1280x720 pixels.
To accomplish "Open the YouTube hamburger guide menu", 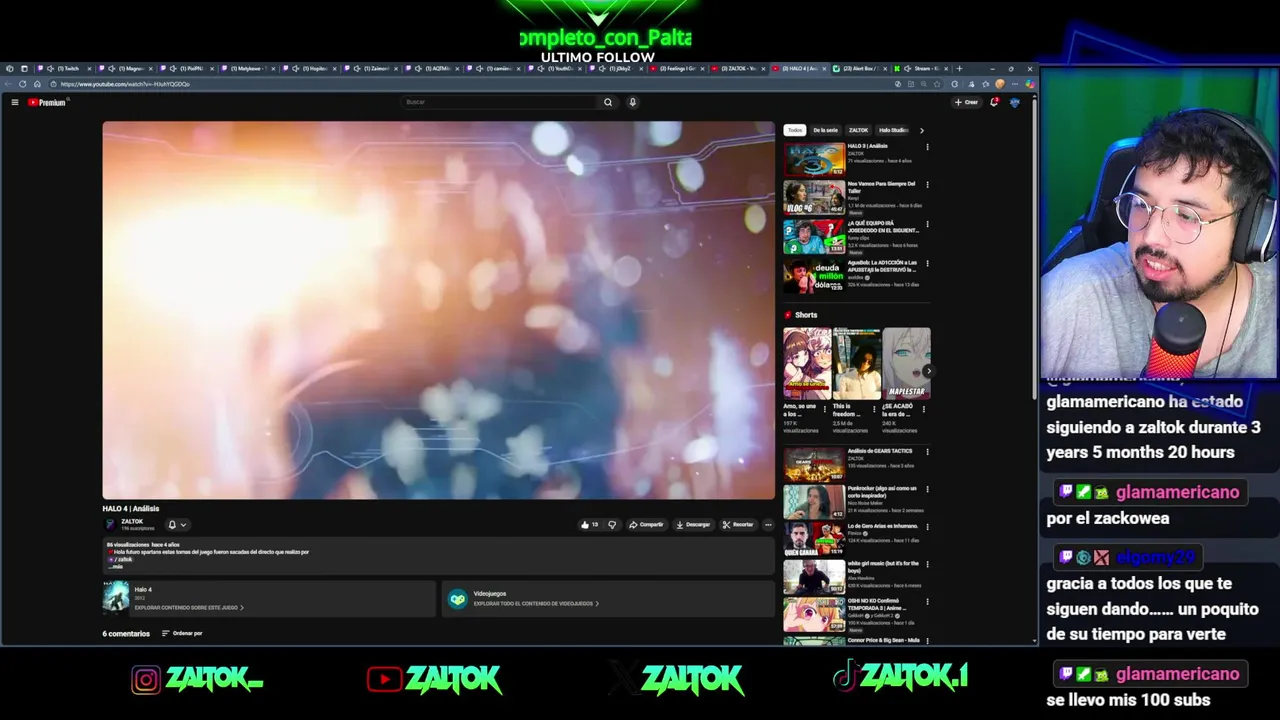I will tap(15, 102).
